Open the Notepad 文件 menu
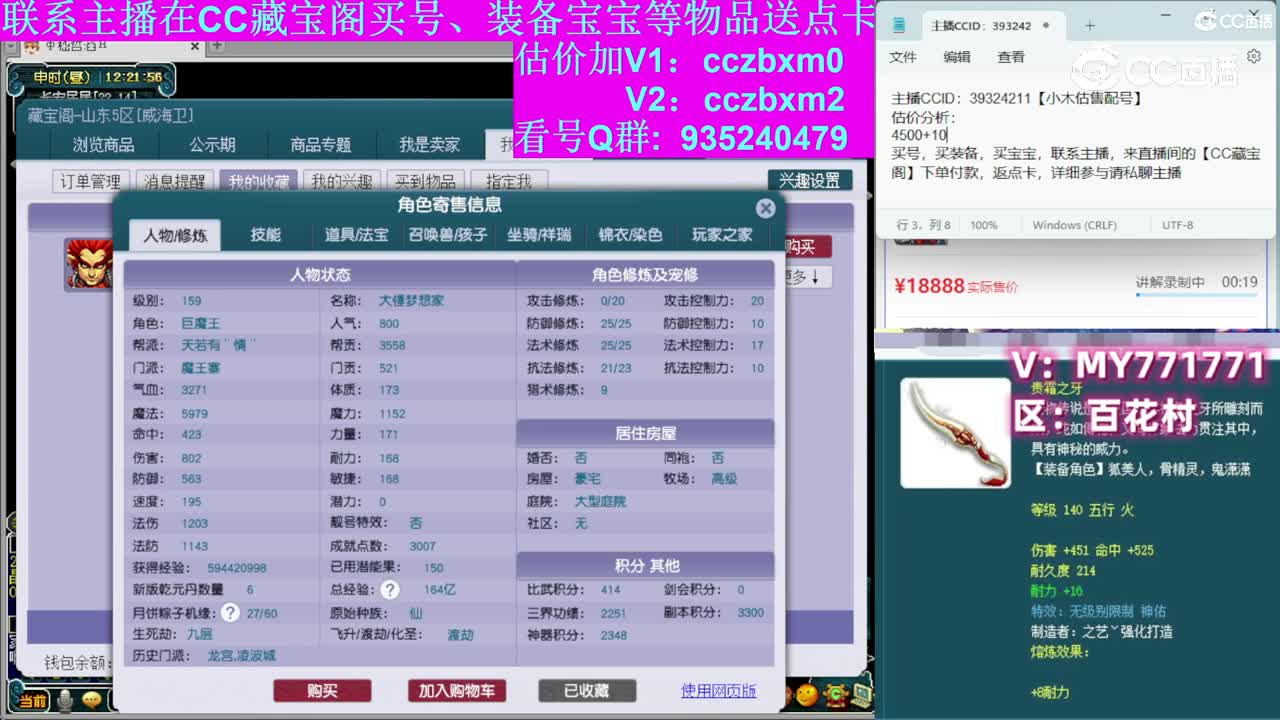Screen dimensions: 1280x720 click(x=903, y=57)
